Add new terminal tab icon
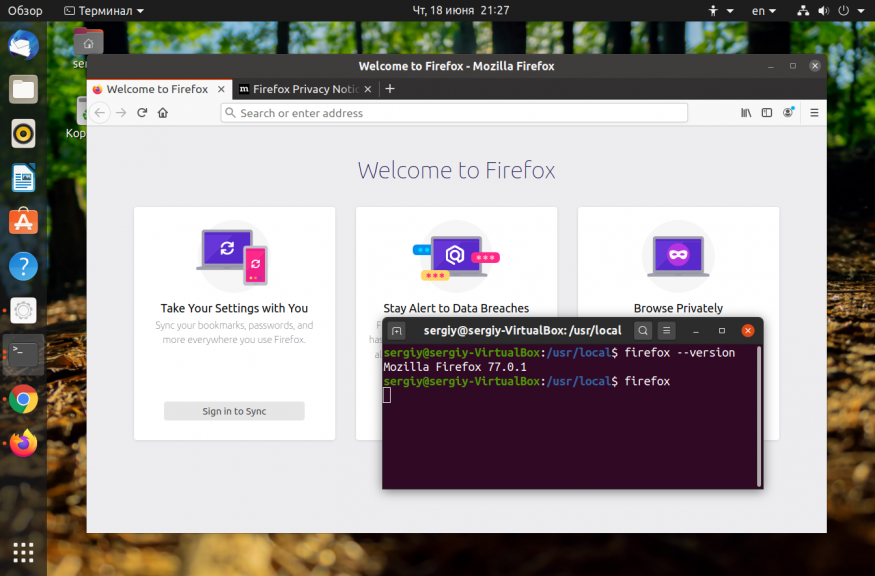This screenshot has height=576, width=875. [x=397, y=331]
